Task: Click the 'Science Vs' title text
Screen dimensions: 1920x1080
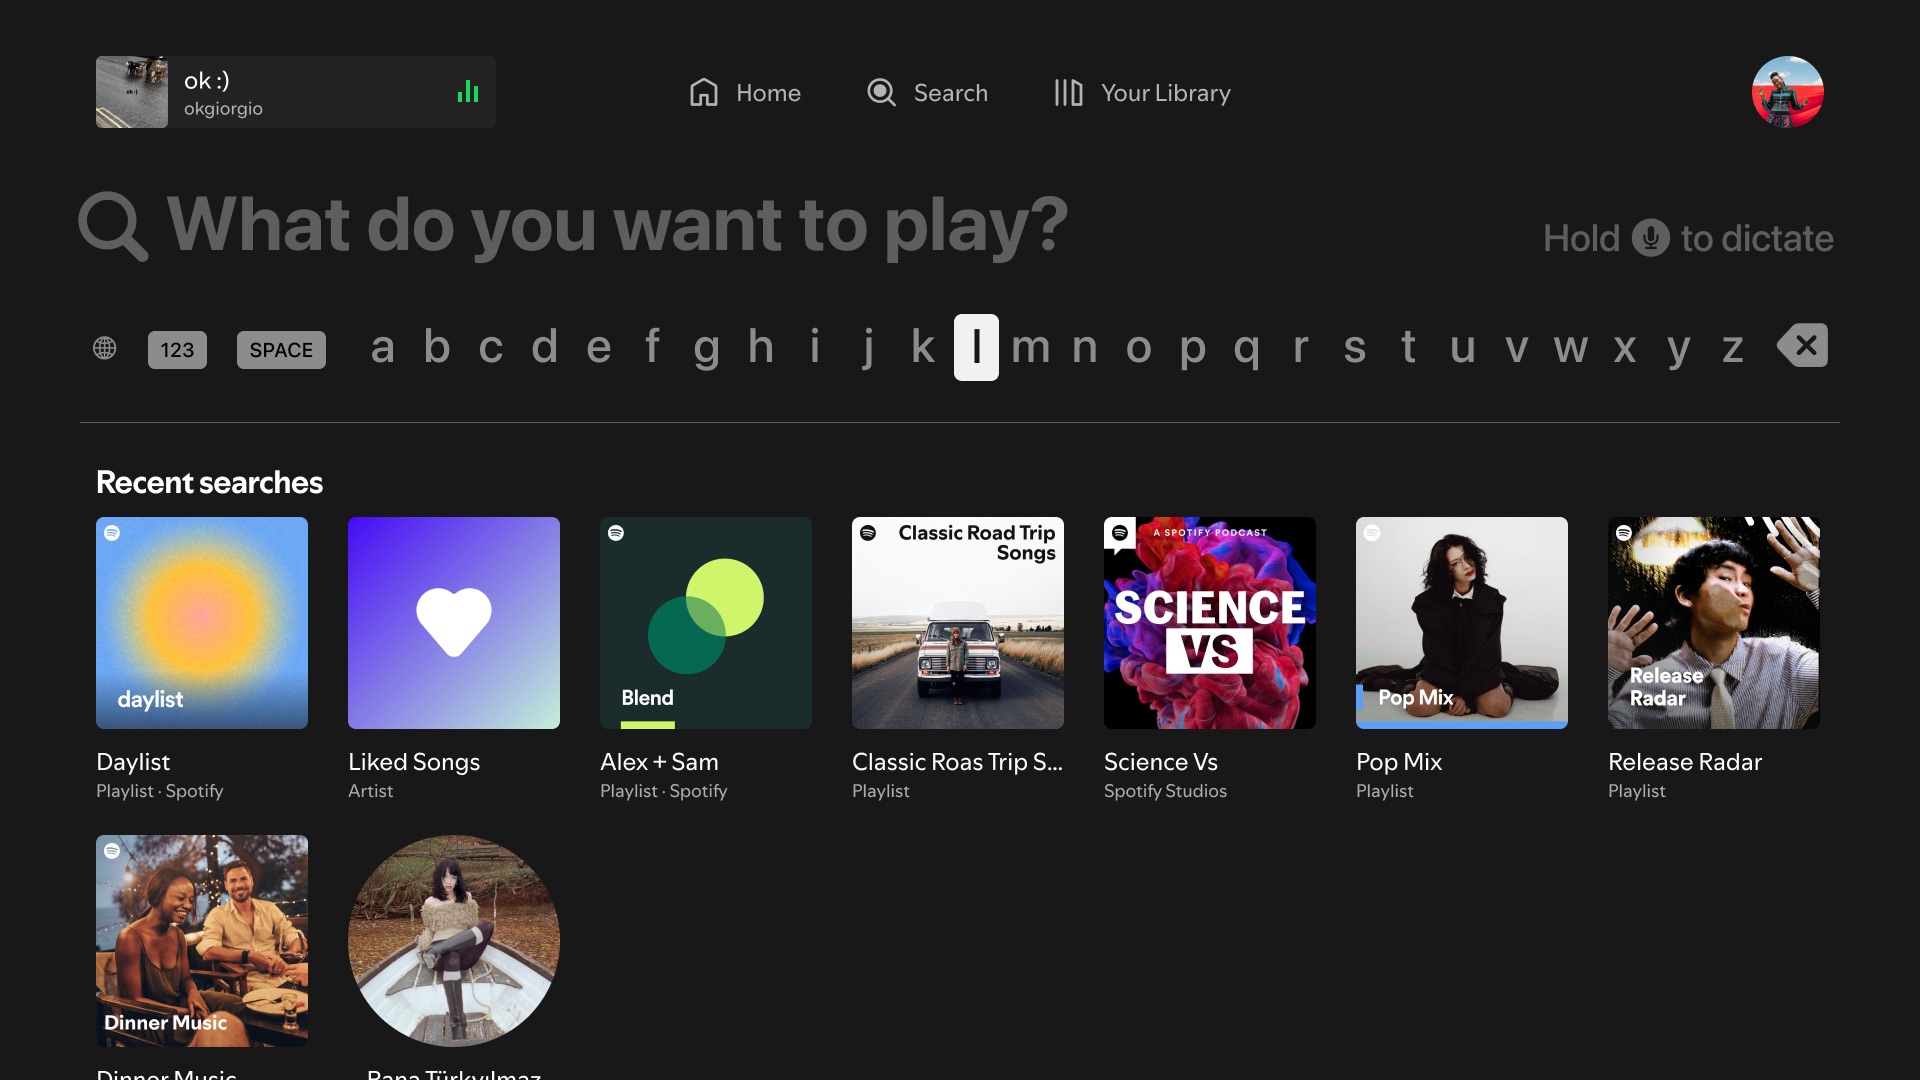Action: click(x=1161, y=762)
